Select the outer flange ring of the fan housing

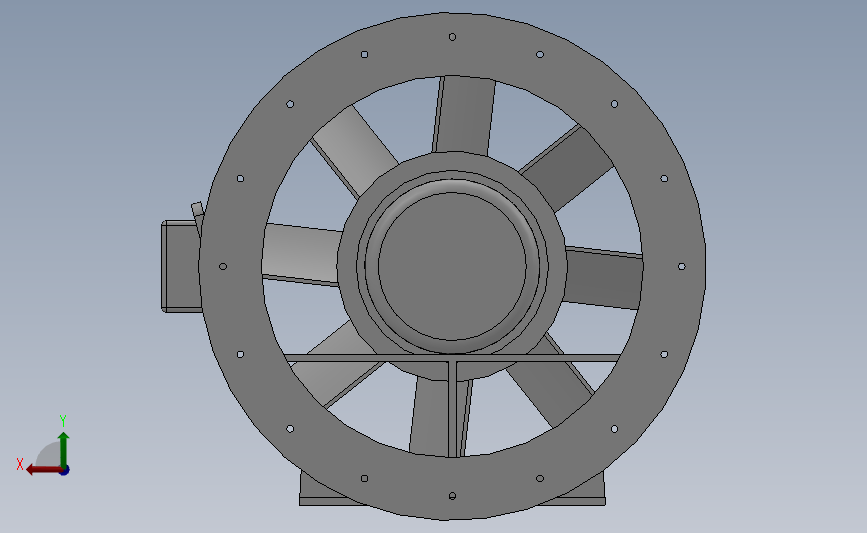click(452, 45)
